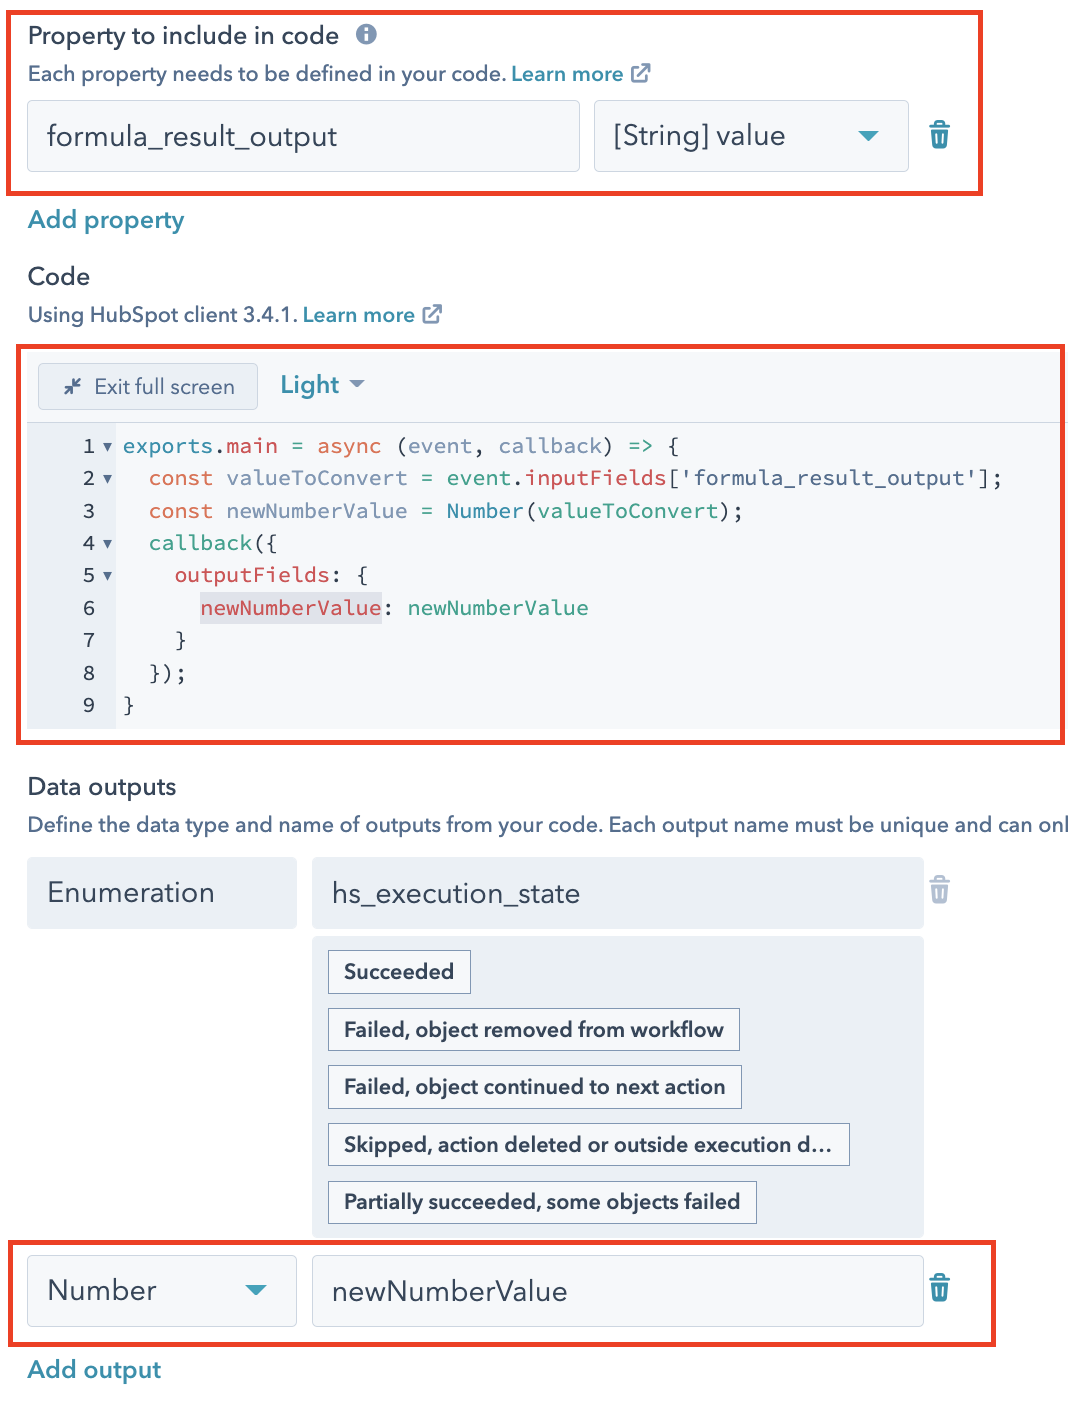Image resolution: width=1068 pixels, height=1412 pixels.
Task: Open the [String] value type dropdown
Action: point(867,136)
